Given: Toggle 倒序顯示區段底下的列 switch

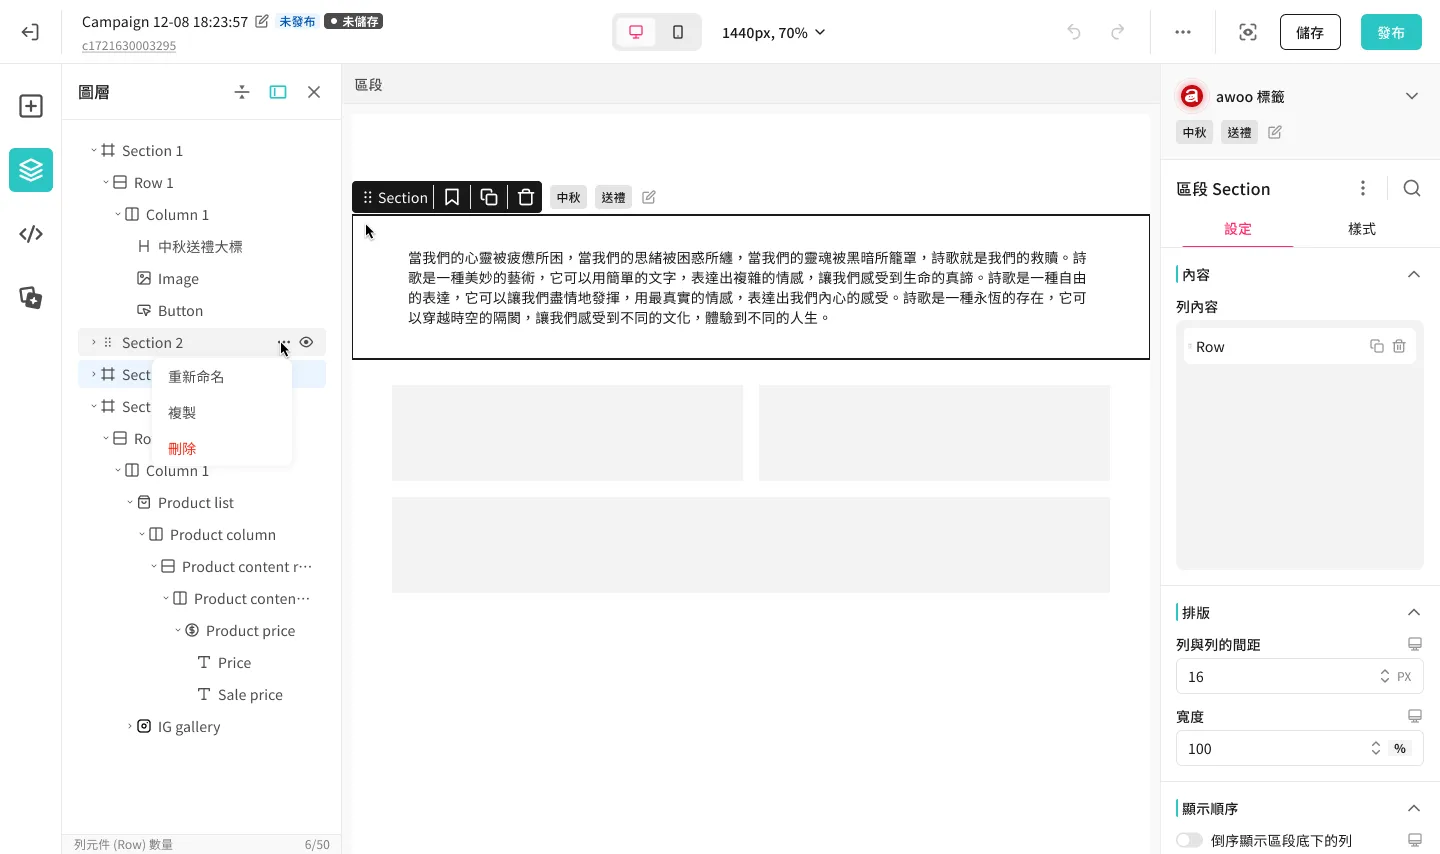Looking at the screenshot, I should 1189,840.
